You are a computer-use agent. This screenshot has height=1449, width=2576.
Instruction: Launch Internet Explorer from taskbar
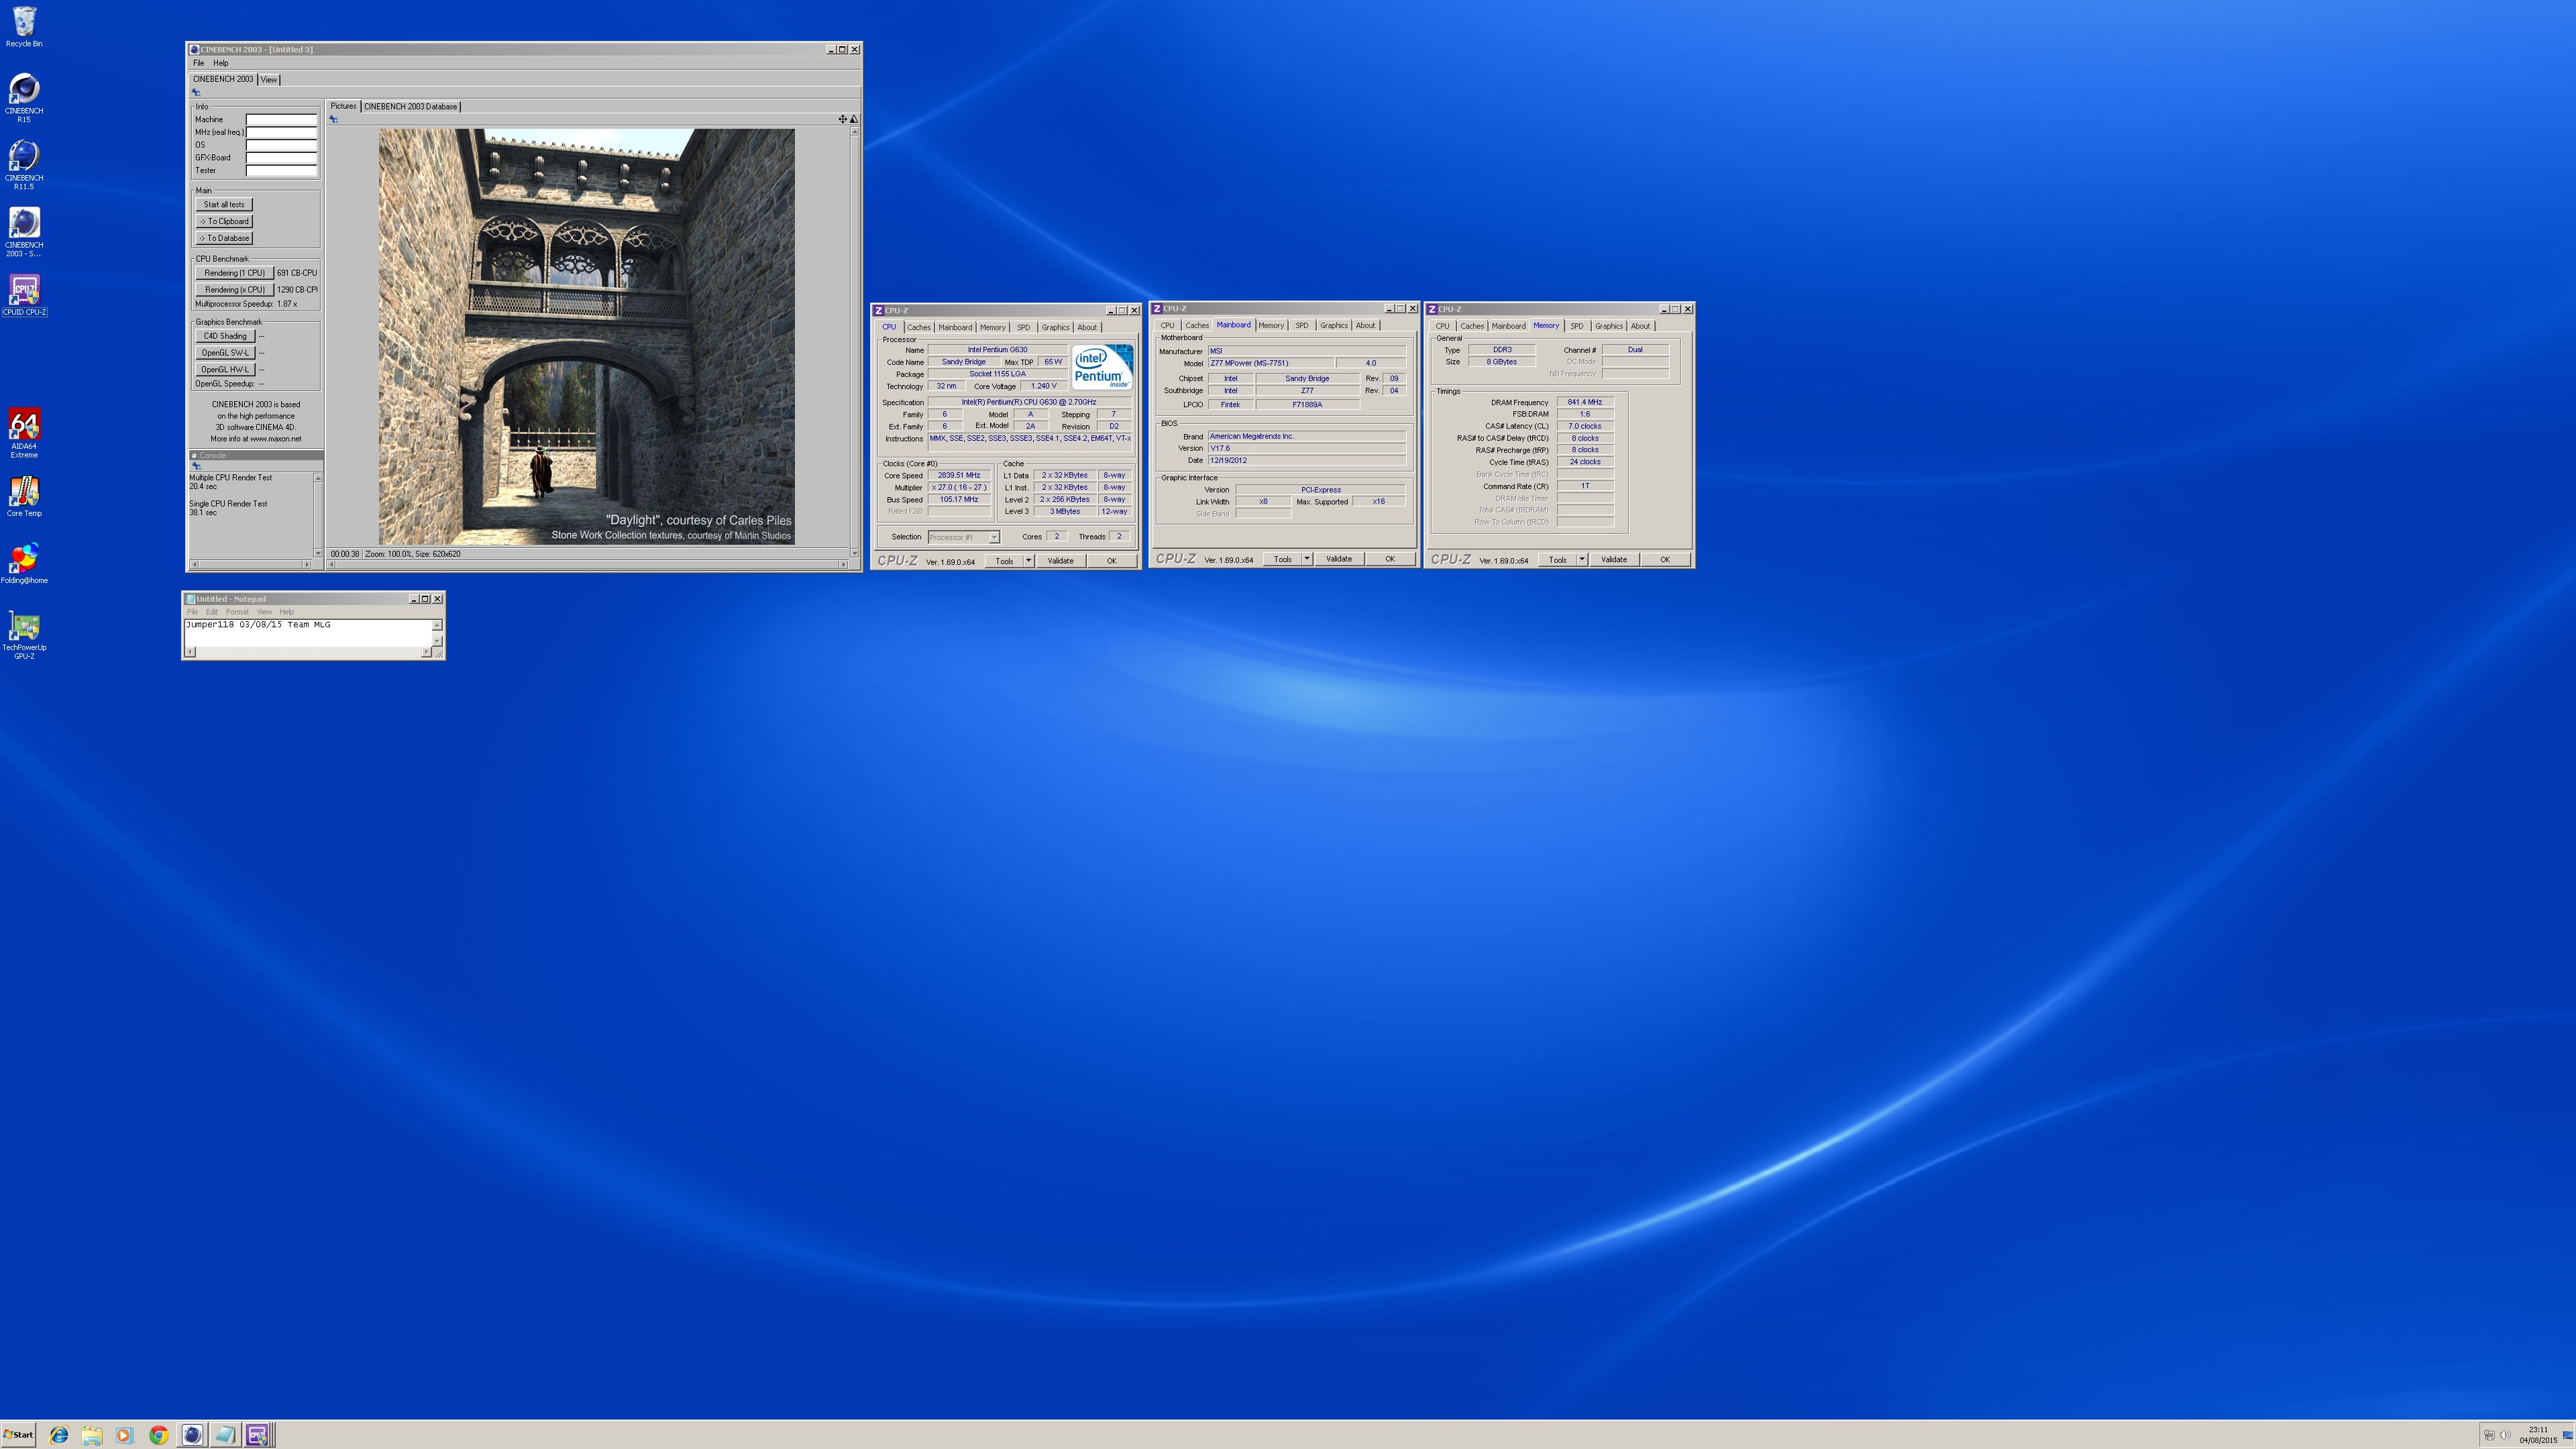tap(59, 1435)
